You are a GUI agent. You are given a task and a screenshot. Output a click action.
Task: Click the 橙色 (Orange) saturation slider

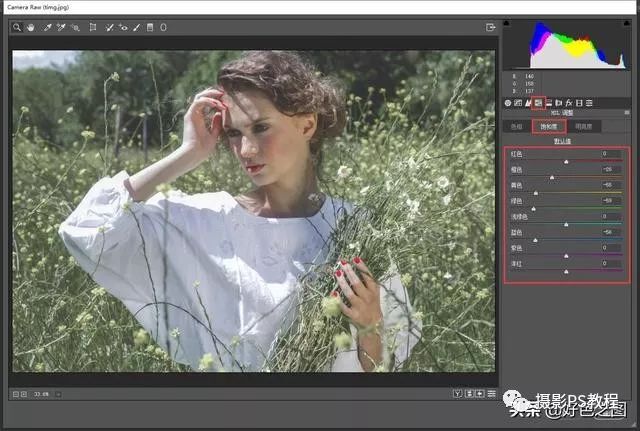(553, 177)
